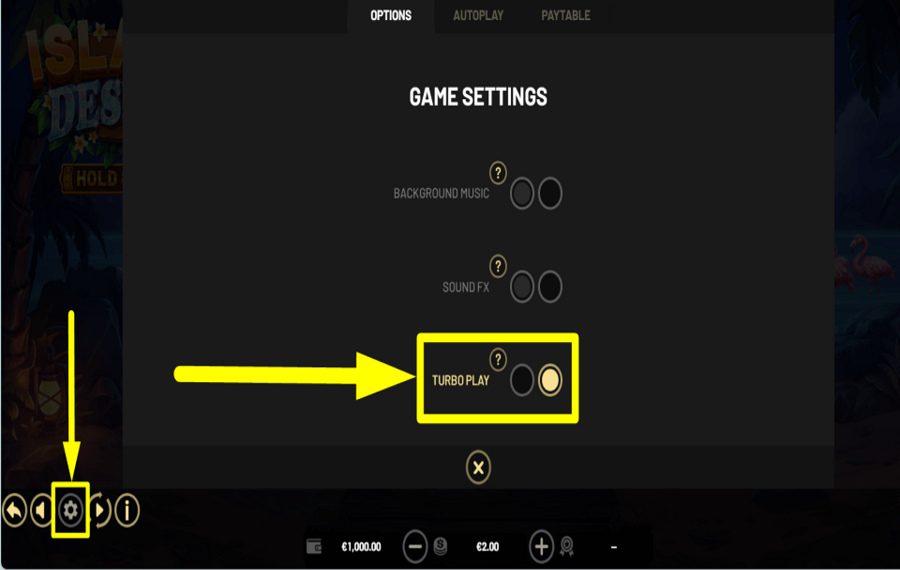Screen dimensions: 900x570
Task: Decrease the bet with minus button
Action: (415, 546)
